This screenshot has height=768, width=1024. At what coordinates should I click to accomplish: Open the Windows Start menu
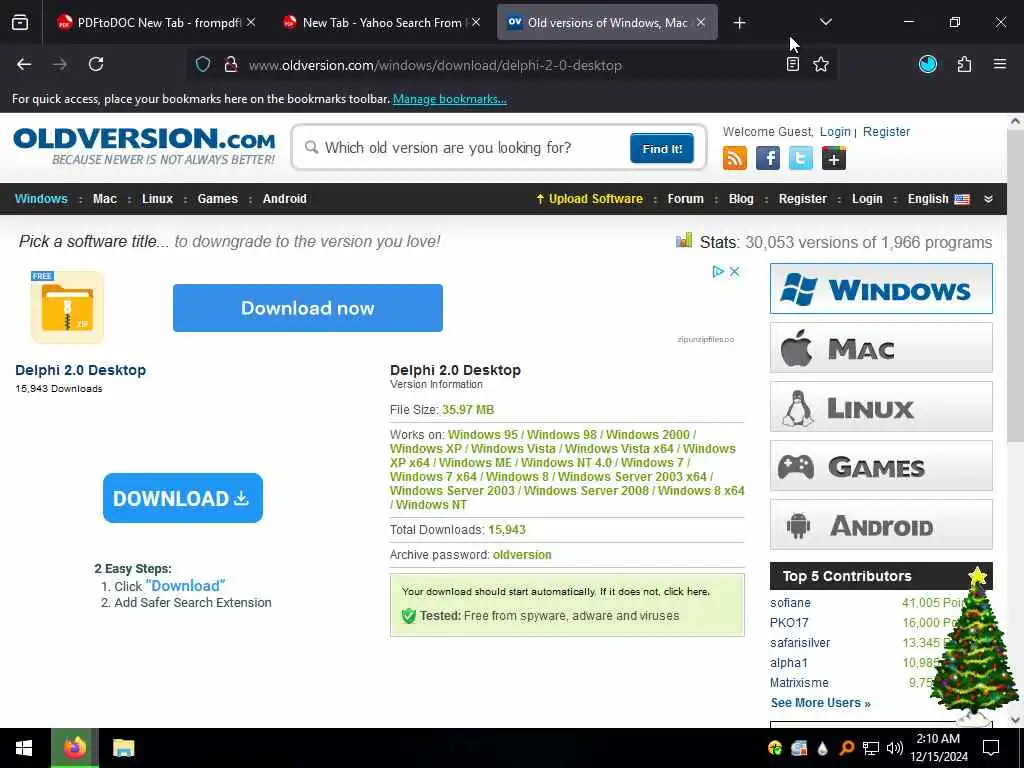[x=24, y=748]
